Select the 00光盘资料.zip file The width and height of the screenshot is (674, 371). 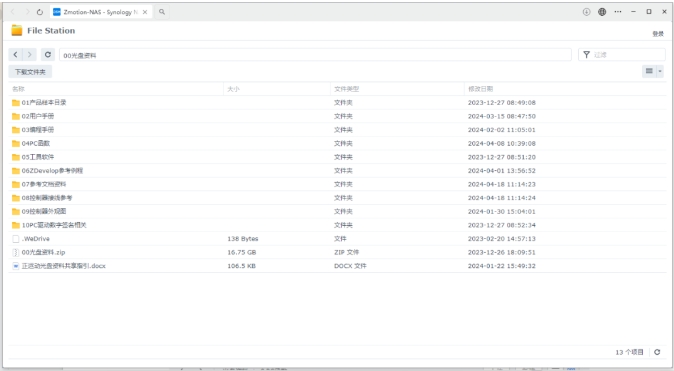click(337, 252)
